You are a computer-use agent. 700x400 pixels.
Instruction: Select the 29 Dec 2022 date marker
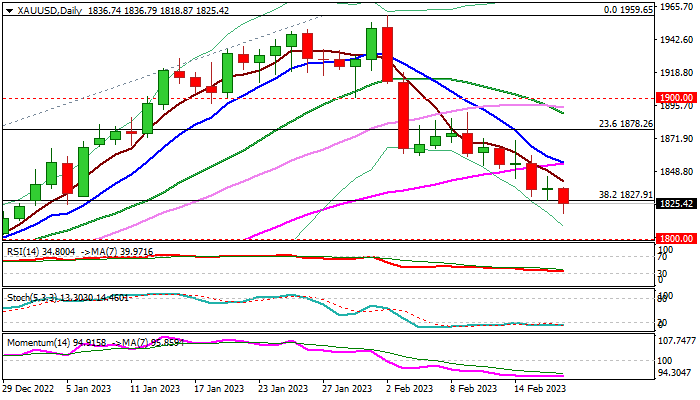tap(29, 388)
